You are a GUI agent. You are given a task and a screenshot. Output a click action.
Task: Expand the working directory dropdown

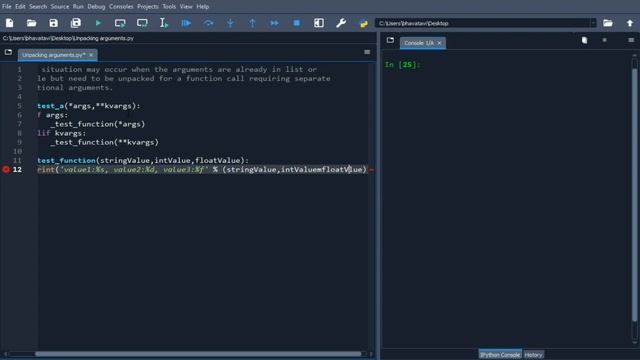(x=593, y=23)
